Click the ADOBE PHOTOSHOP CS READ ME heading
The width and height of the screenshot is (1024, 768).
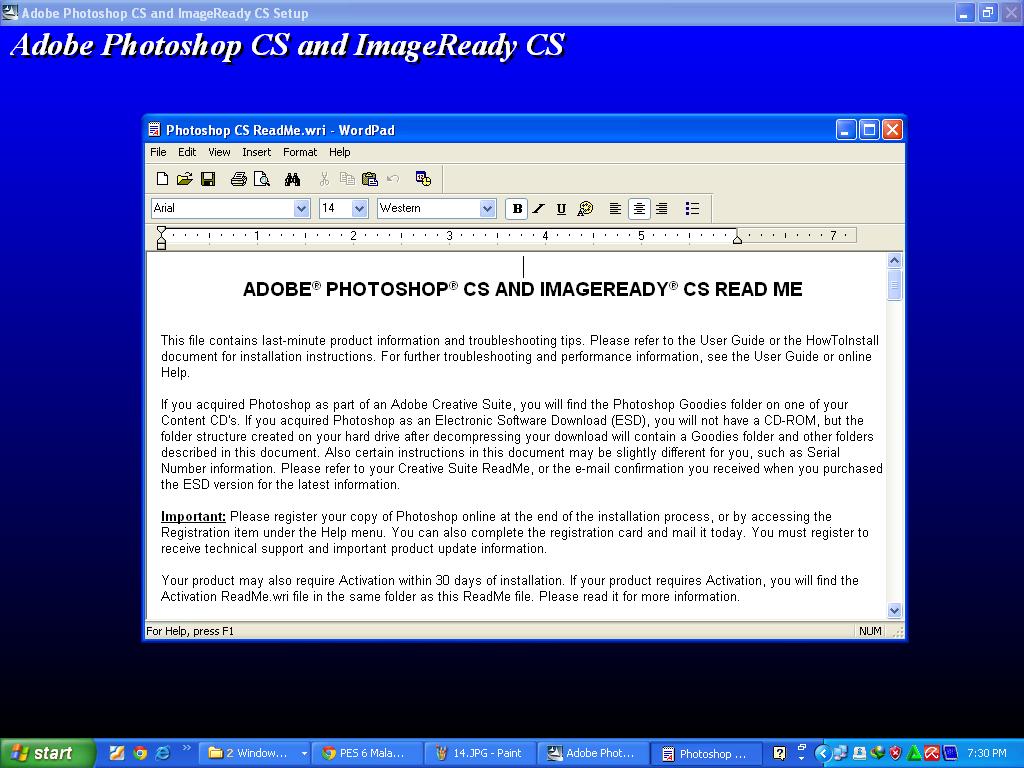coord(522,289)
